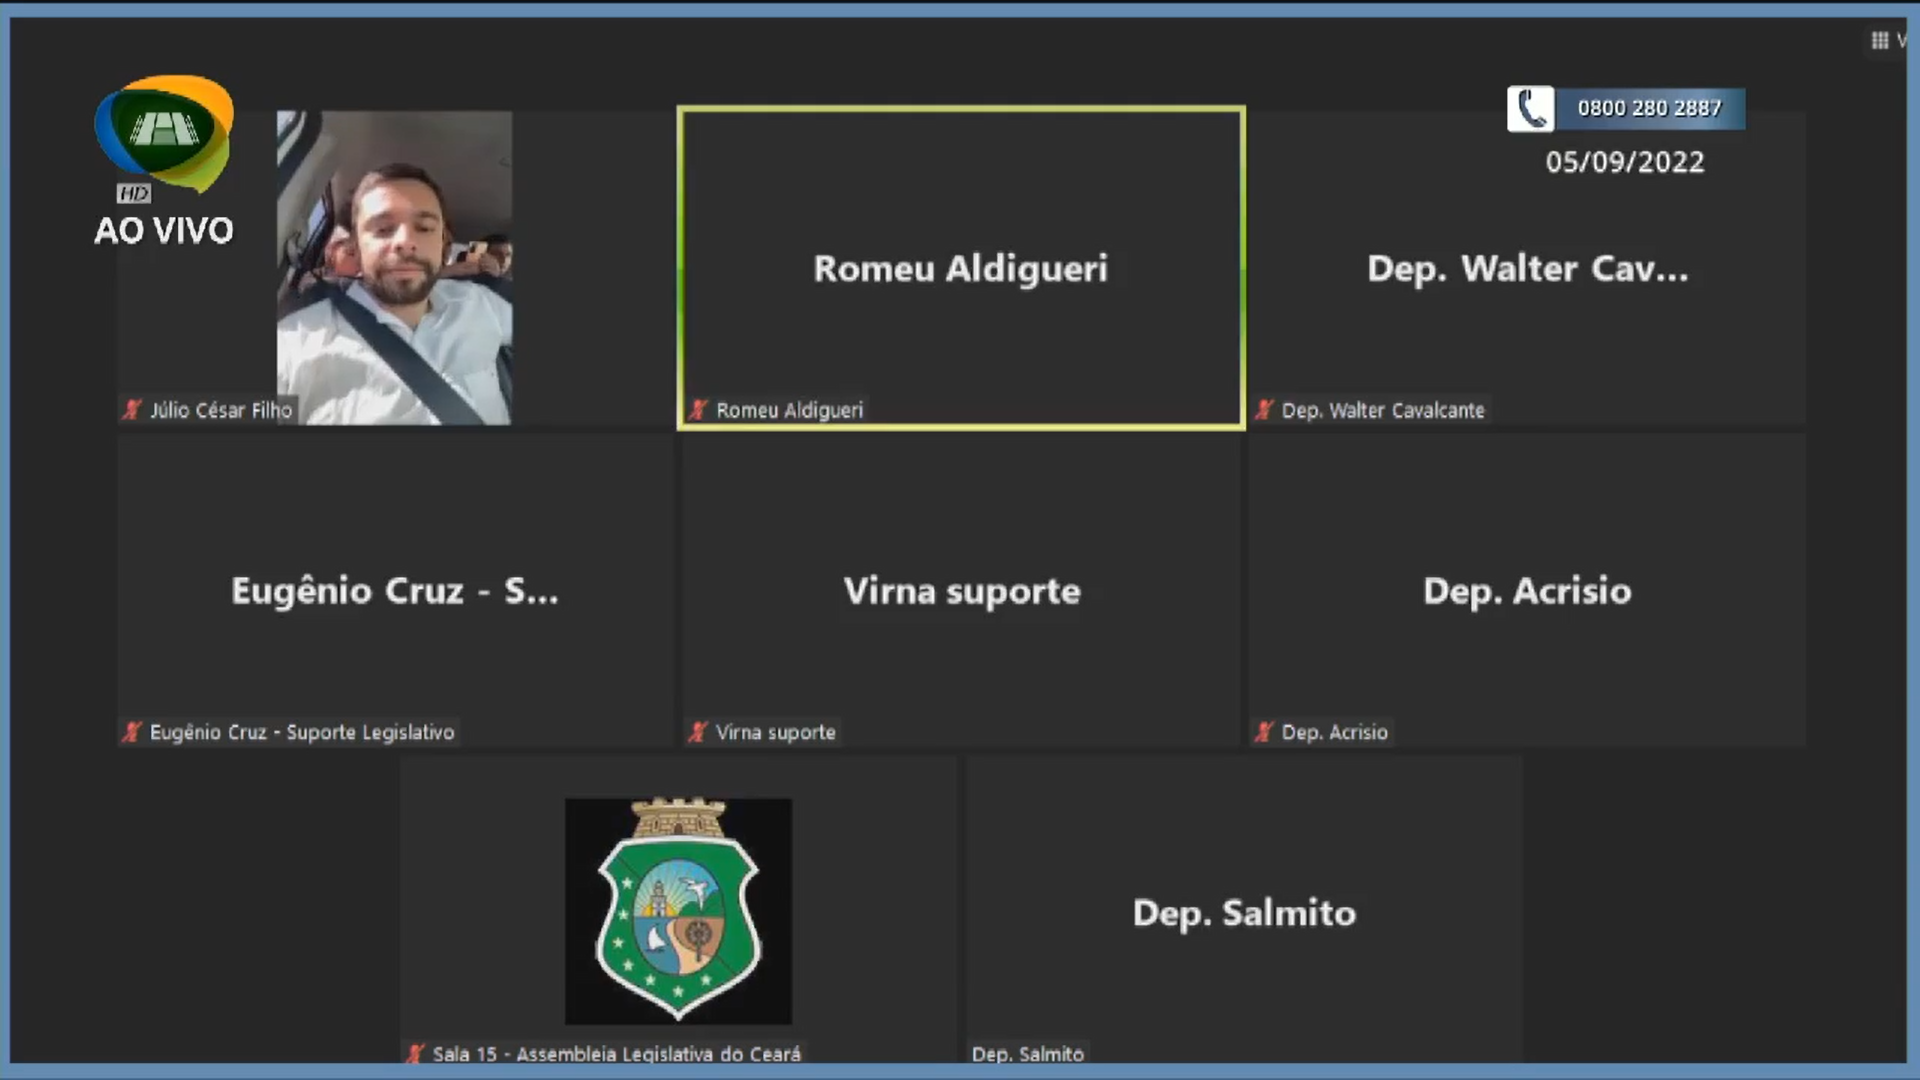
Task: Click muted mic icon beside Virna suporte label
Action: click(698, 732)
